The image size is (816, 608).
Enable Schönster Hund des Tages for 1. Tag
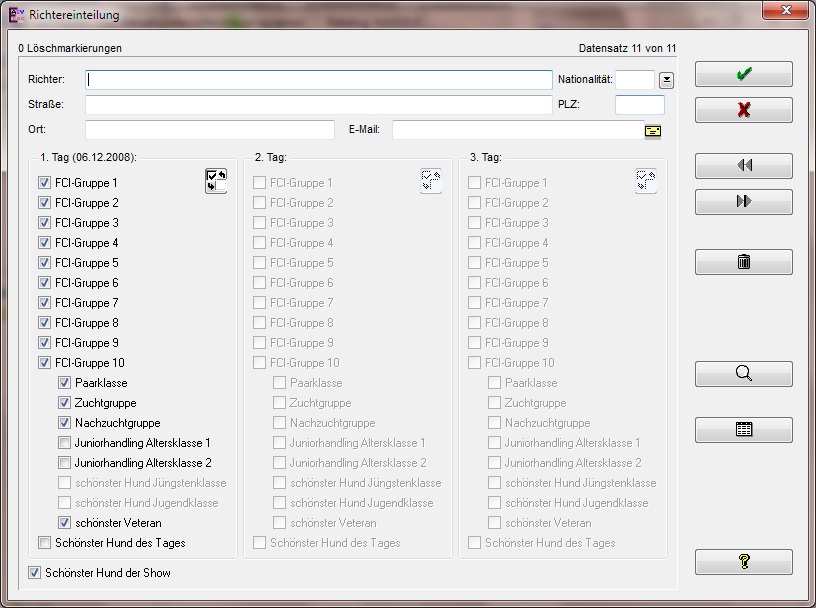44,542
